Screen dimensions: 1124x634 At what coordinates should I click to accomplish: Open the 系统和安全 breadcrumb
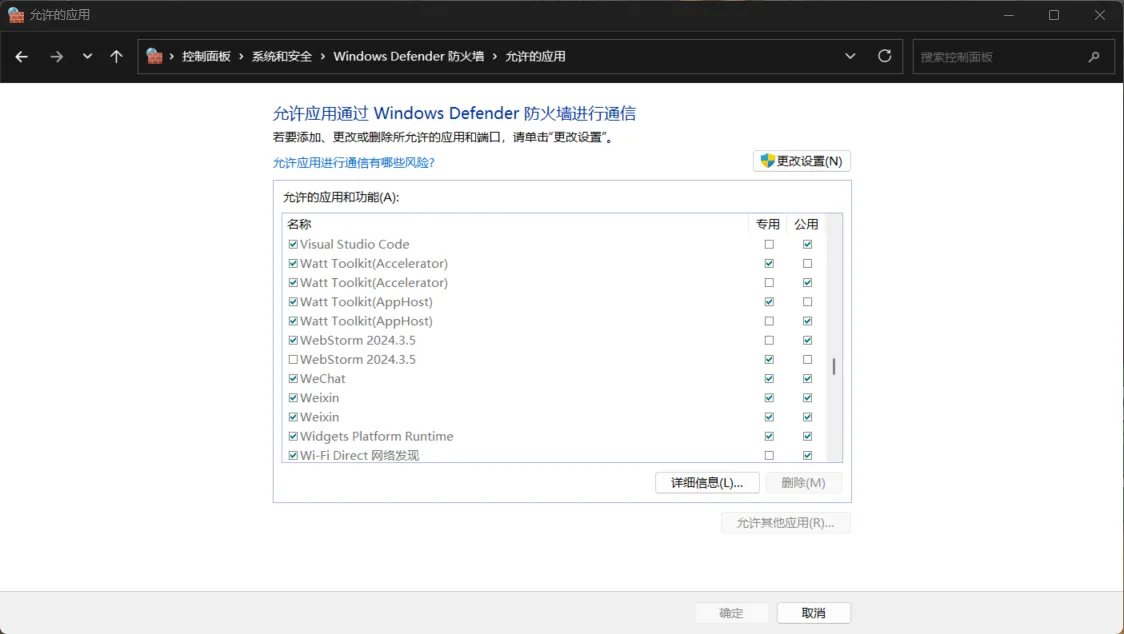click(282, 57)
